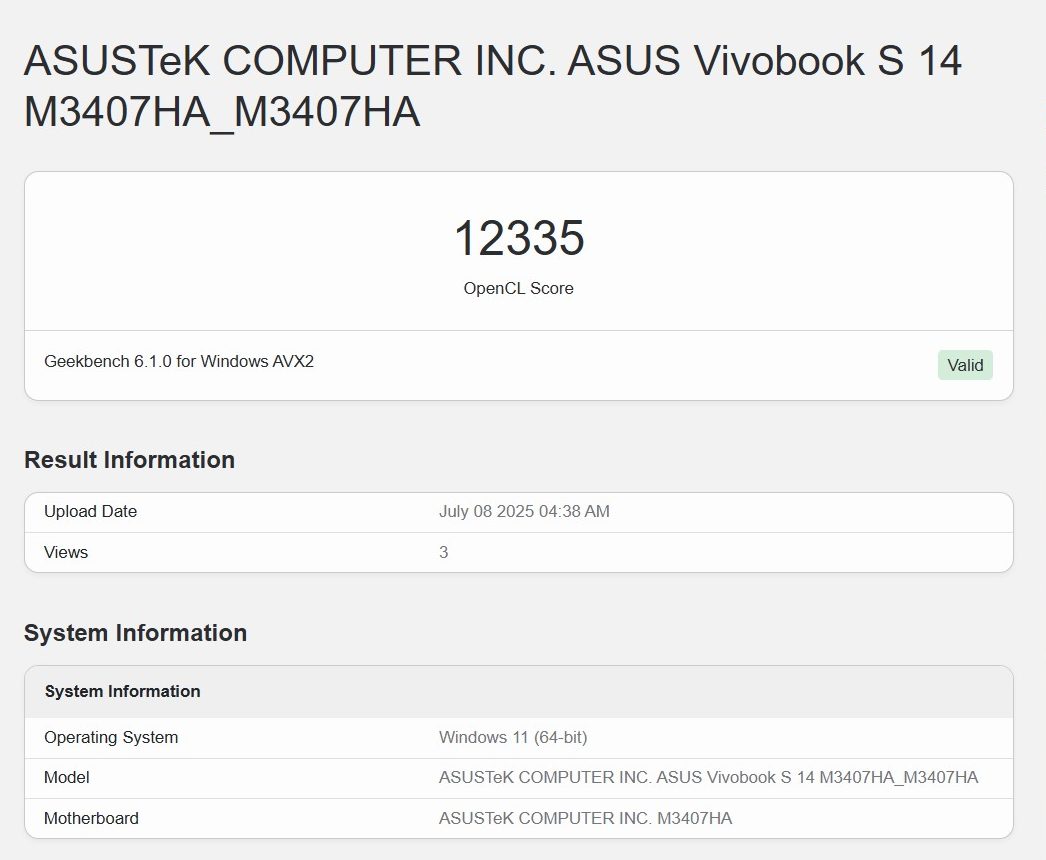Click the Views row label
1046x860 pixels.
pos(65,552)
